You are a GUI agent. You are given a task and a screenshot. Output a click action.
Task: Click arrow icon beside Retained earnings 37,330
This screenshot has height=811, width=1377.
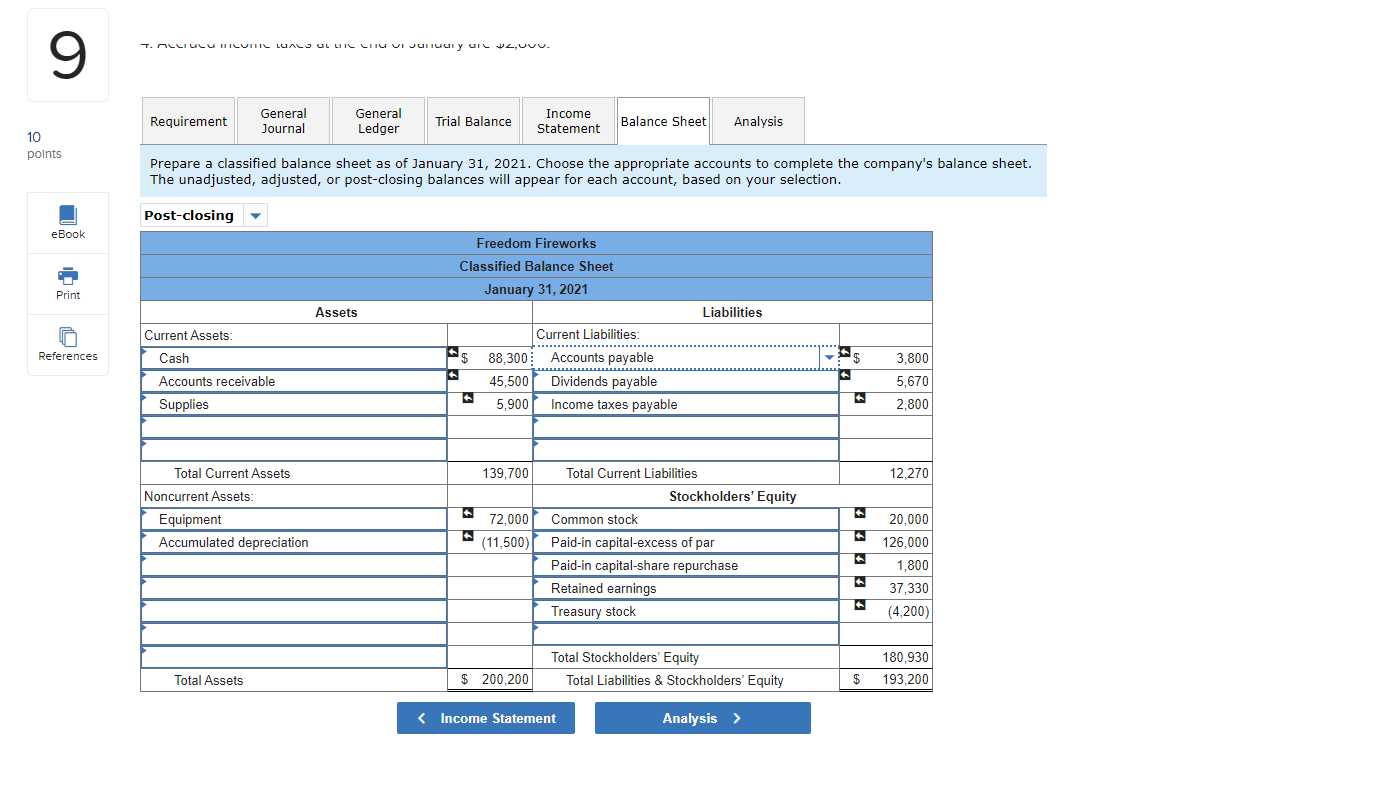(x=860, y=583)
